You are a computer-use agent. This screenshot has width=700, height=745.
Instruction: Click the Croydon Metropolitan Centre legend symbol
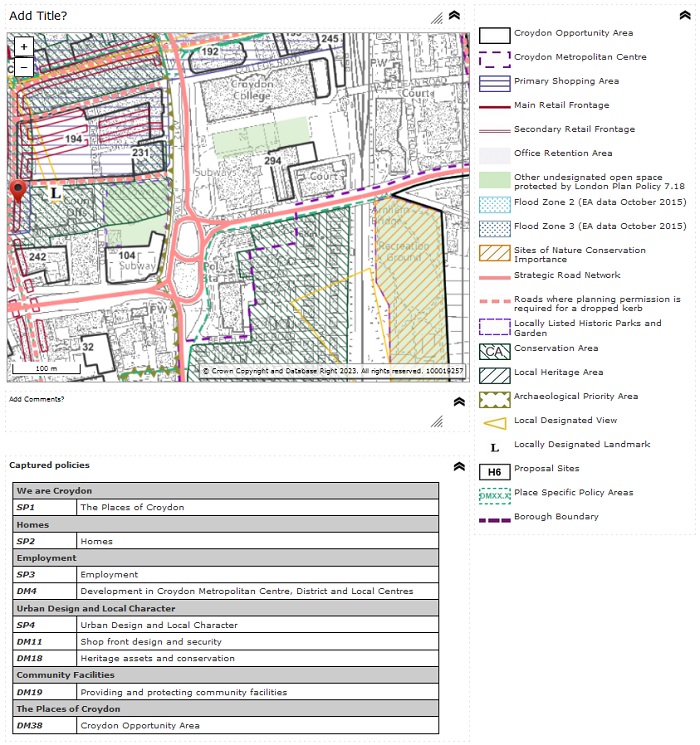click(495, 59)
